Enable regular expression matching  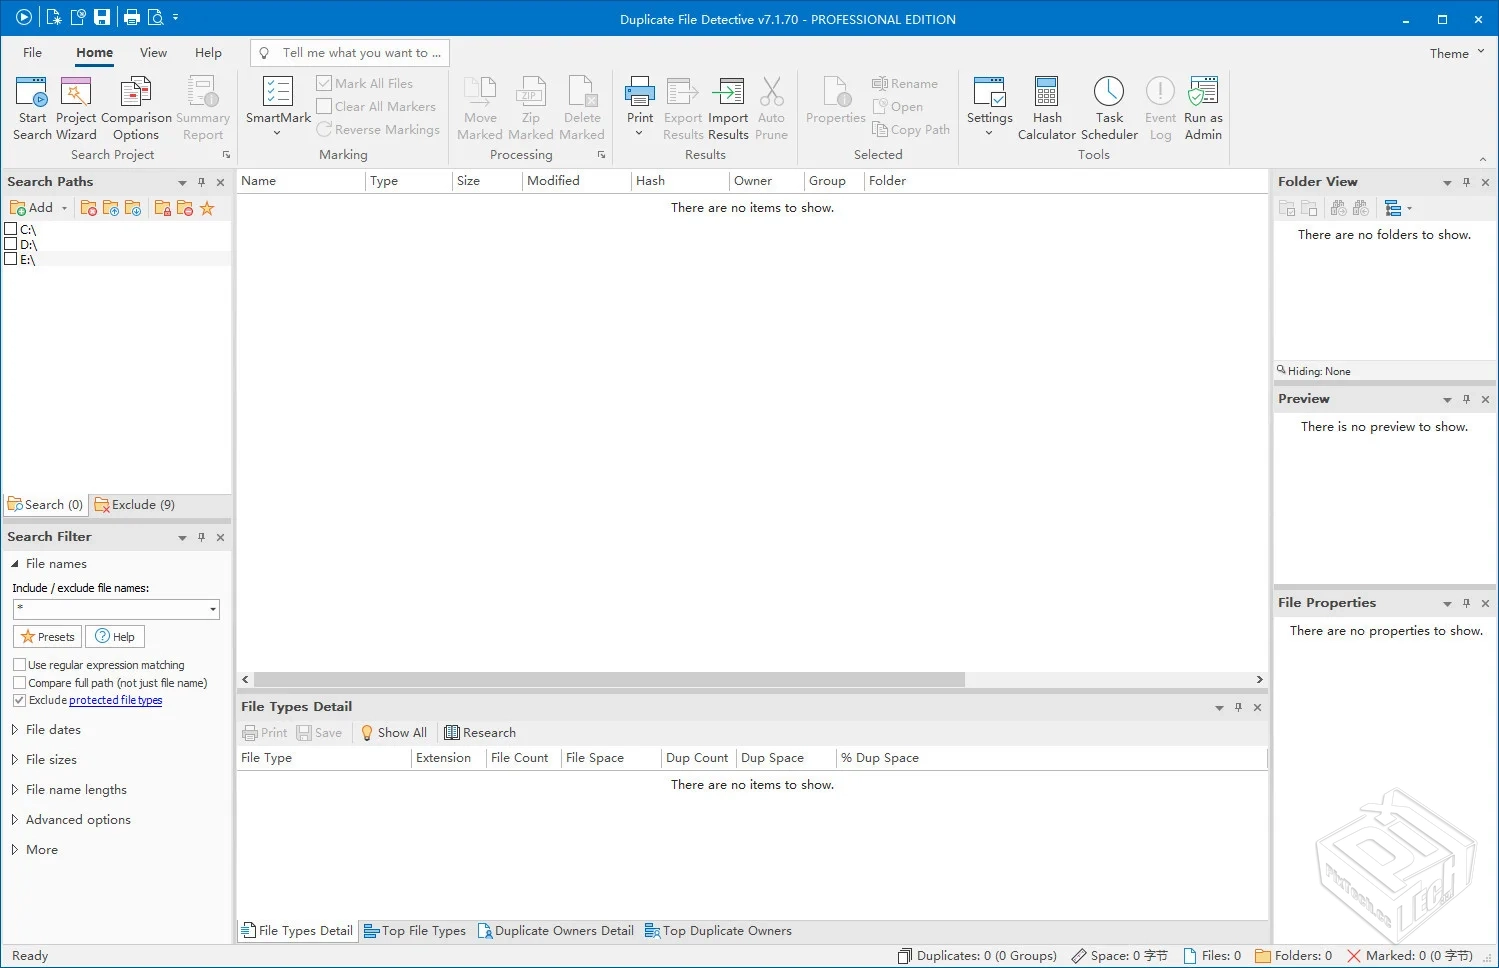pos(20,664)
